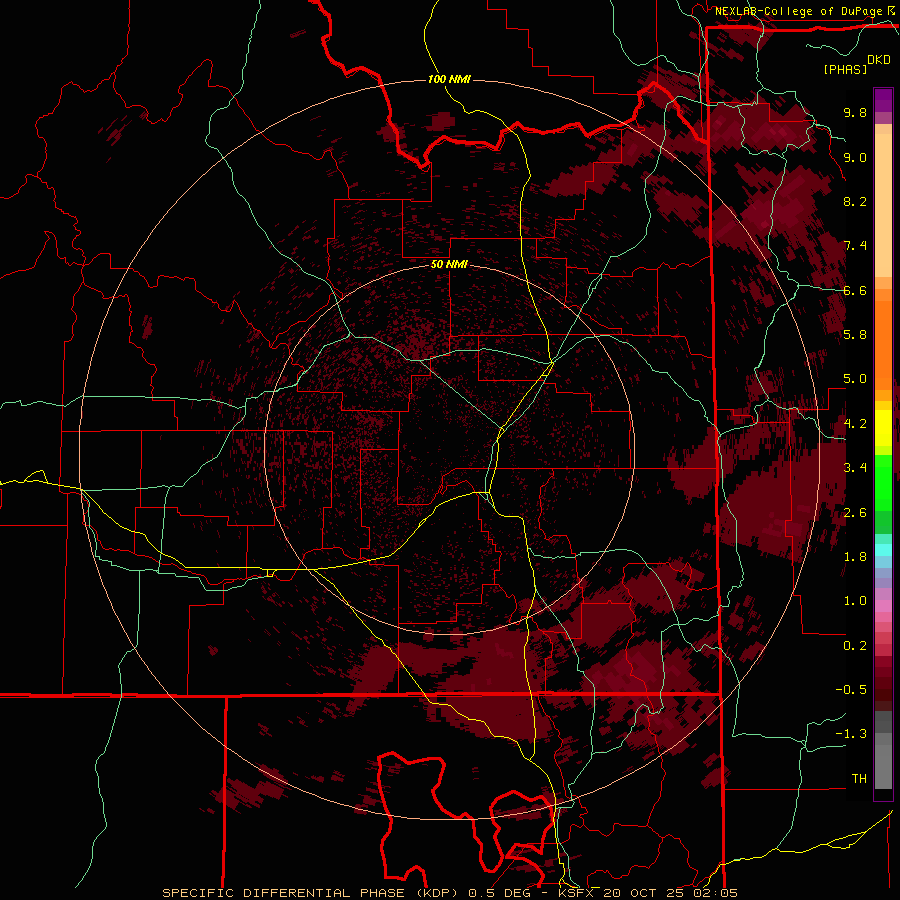The width and height of the screenshot is (900, 900).
Task: Click the 6.6 value on the color scale
Action: [x=855, y=290]
